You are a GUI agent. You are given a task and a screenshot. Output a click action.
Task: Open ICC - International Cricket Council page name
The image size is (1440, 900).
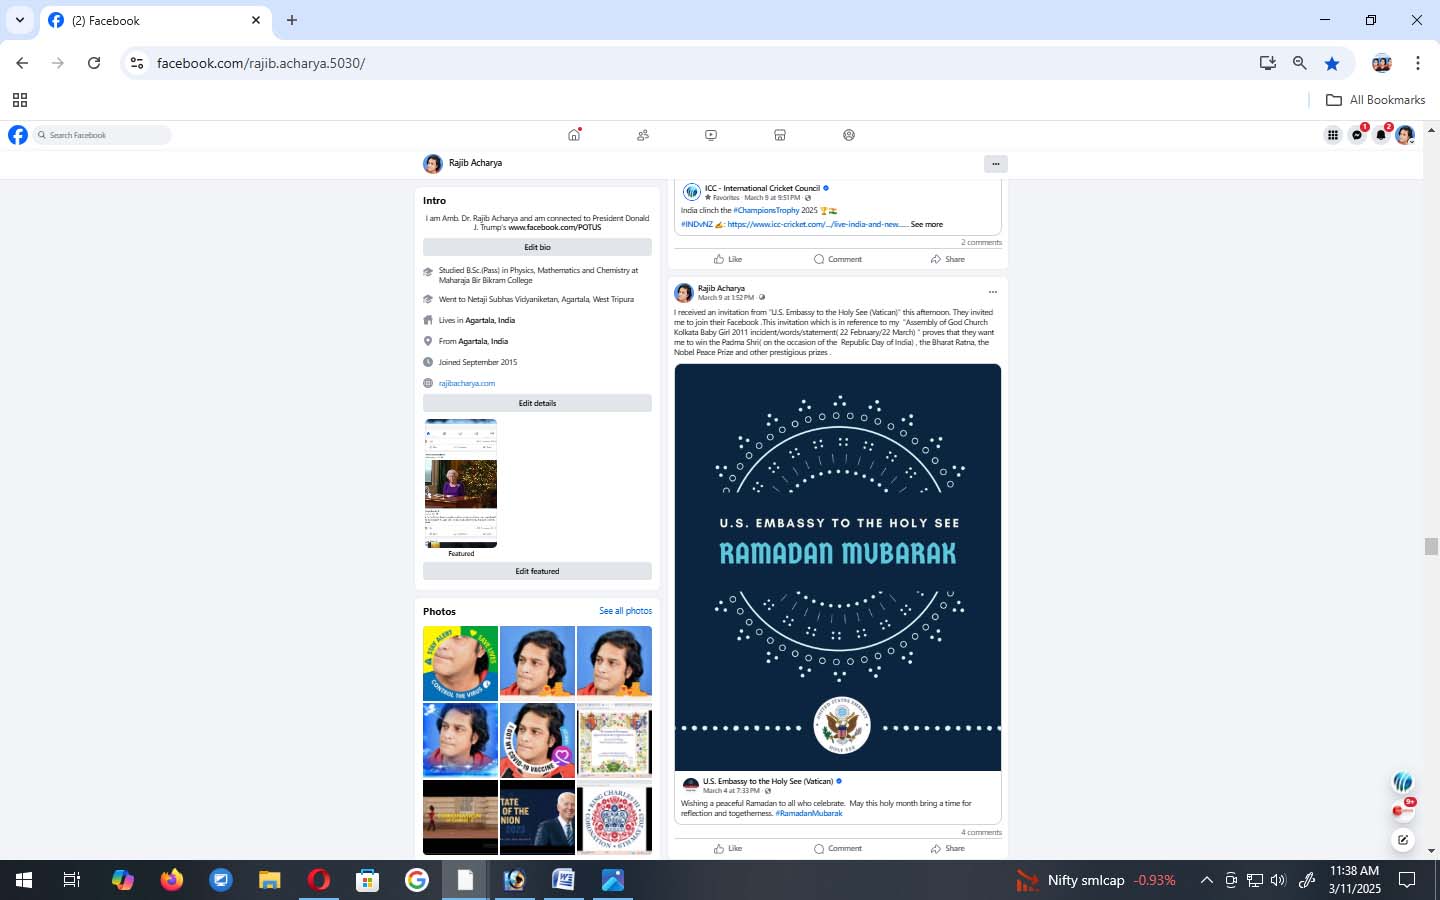[762, 188]
